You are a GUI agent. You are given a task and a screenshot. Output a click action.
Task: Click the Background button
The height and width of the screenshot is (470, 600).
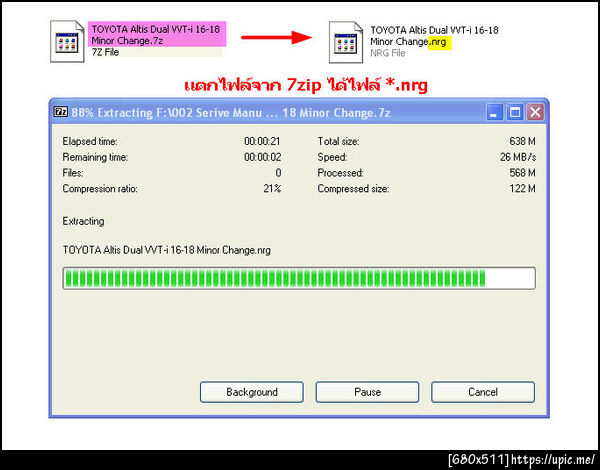251,392
